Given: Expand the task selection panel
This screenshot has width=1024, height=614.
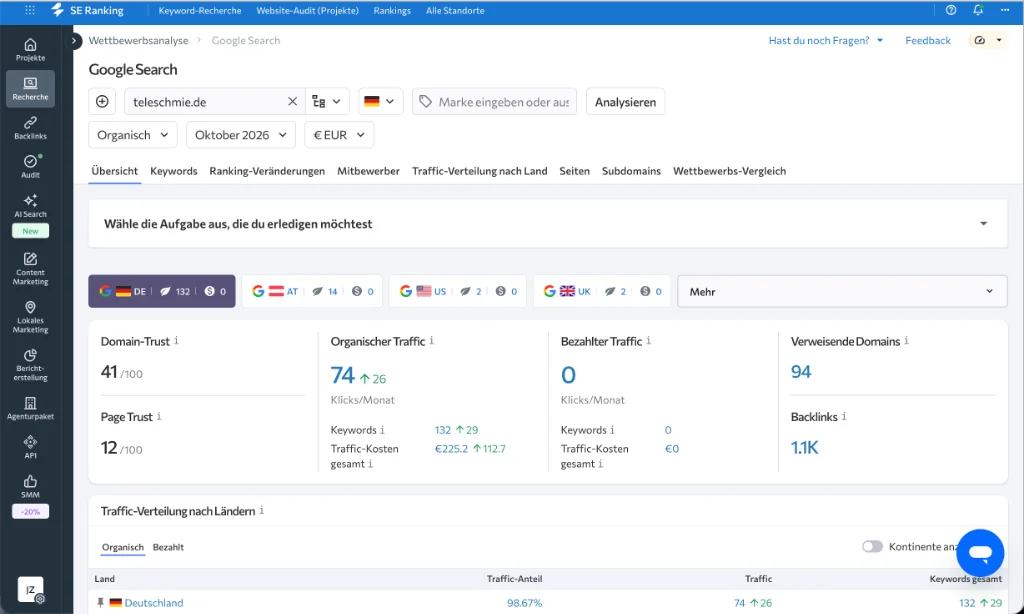Looking at the screenshot, I should (x=547, y=223).
